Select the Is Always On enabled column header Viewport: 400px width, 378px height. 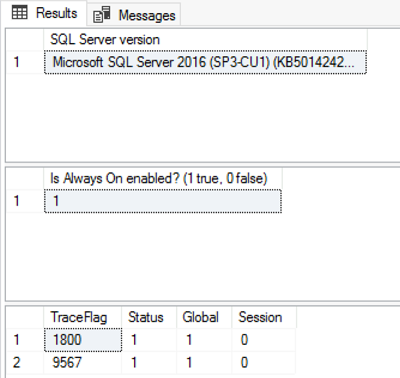click(163, 179)
